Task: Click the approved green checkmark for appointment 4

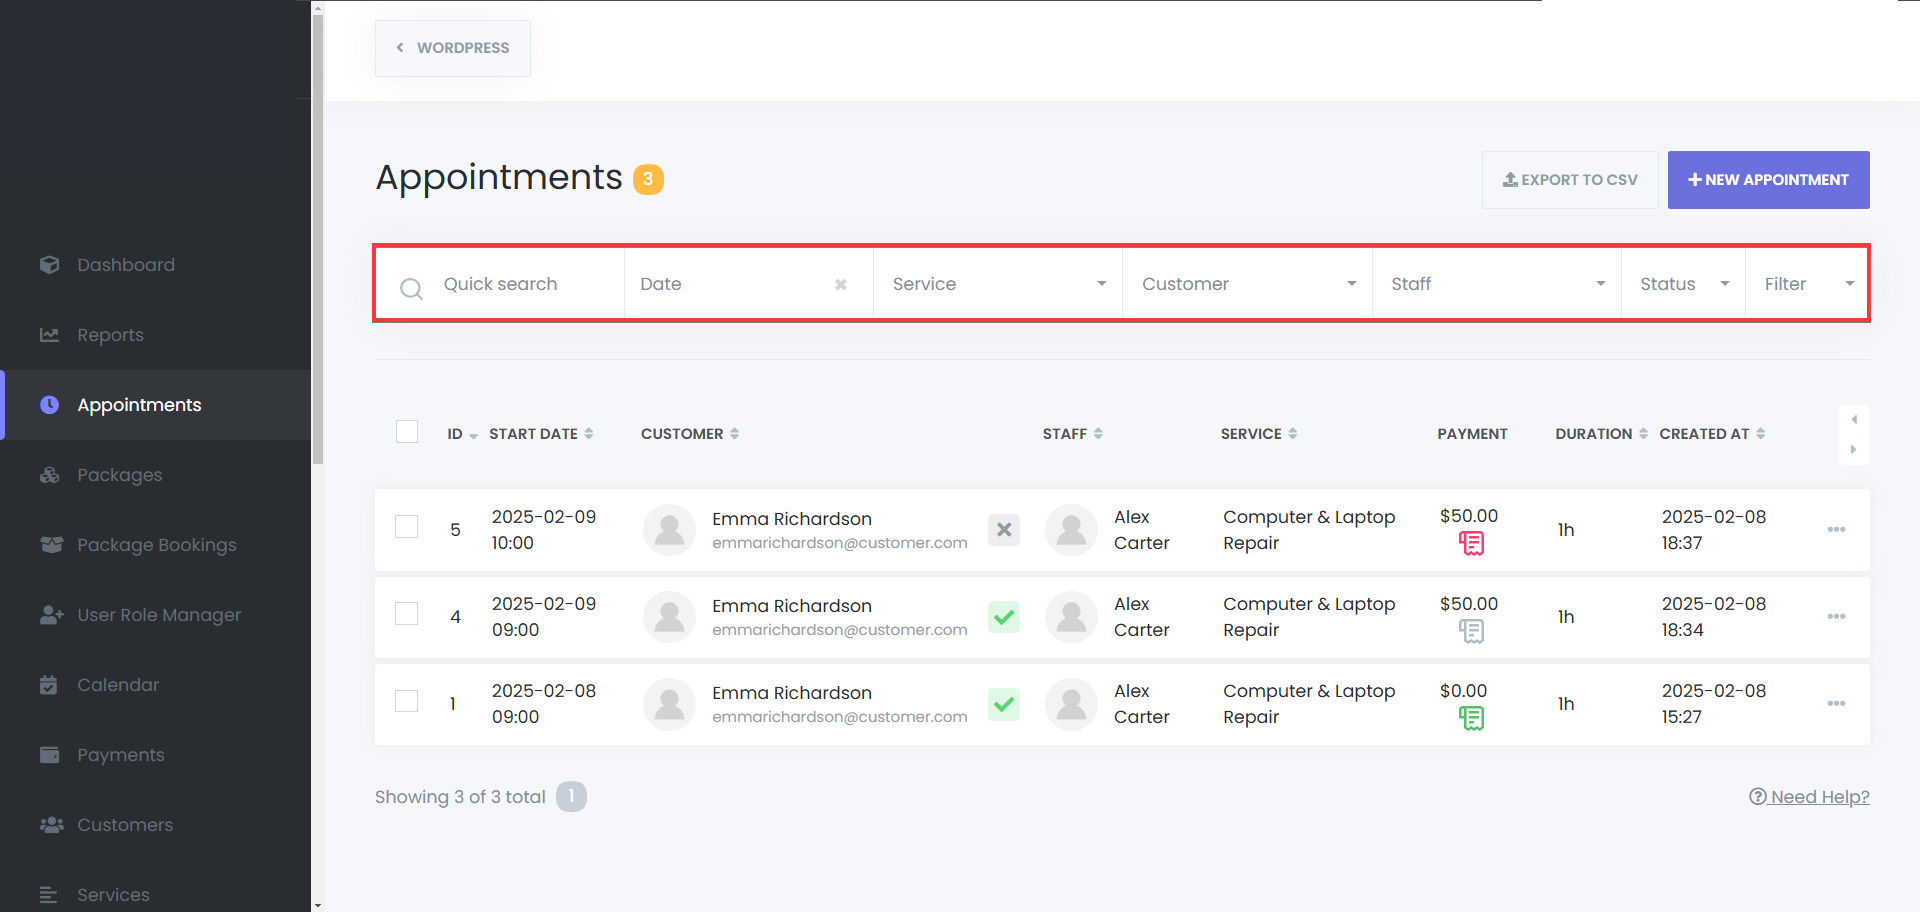Action: 1004,617
